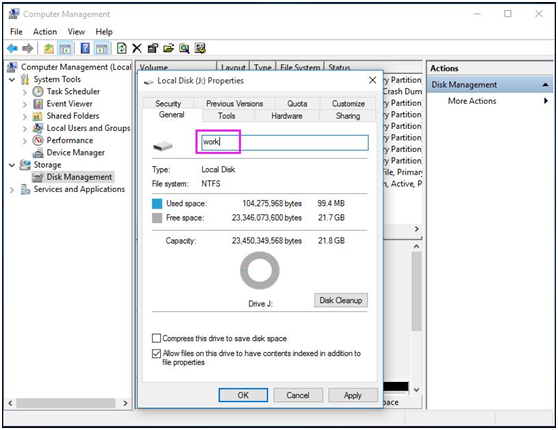
Task: Click the Services and Applications icon
Action: (x=25, y=189)
